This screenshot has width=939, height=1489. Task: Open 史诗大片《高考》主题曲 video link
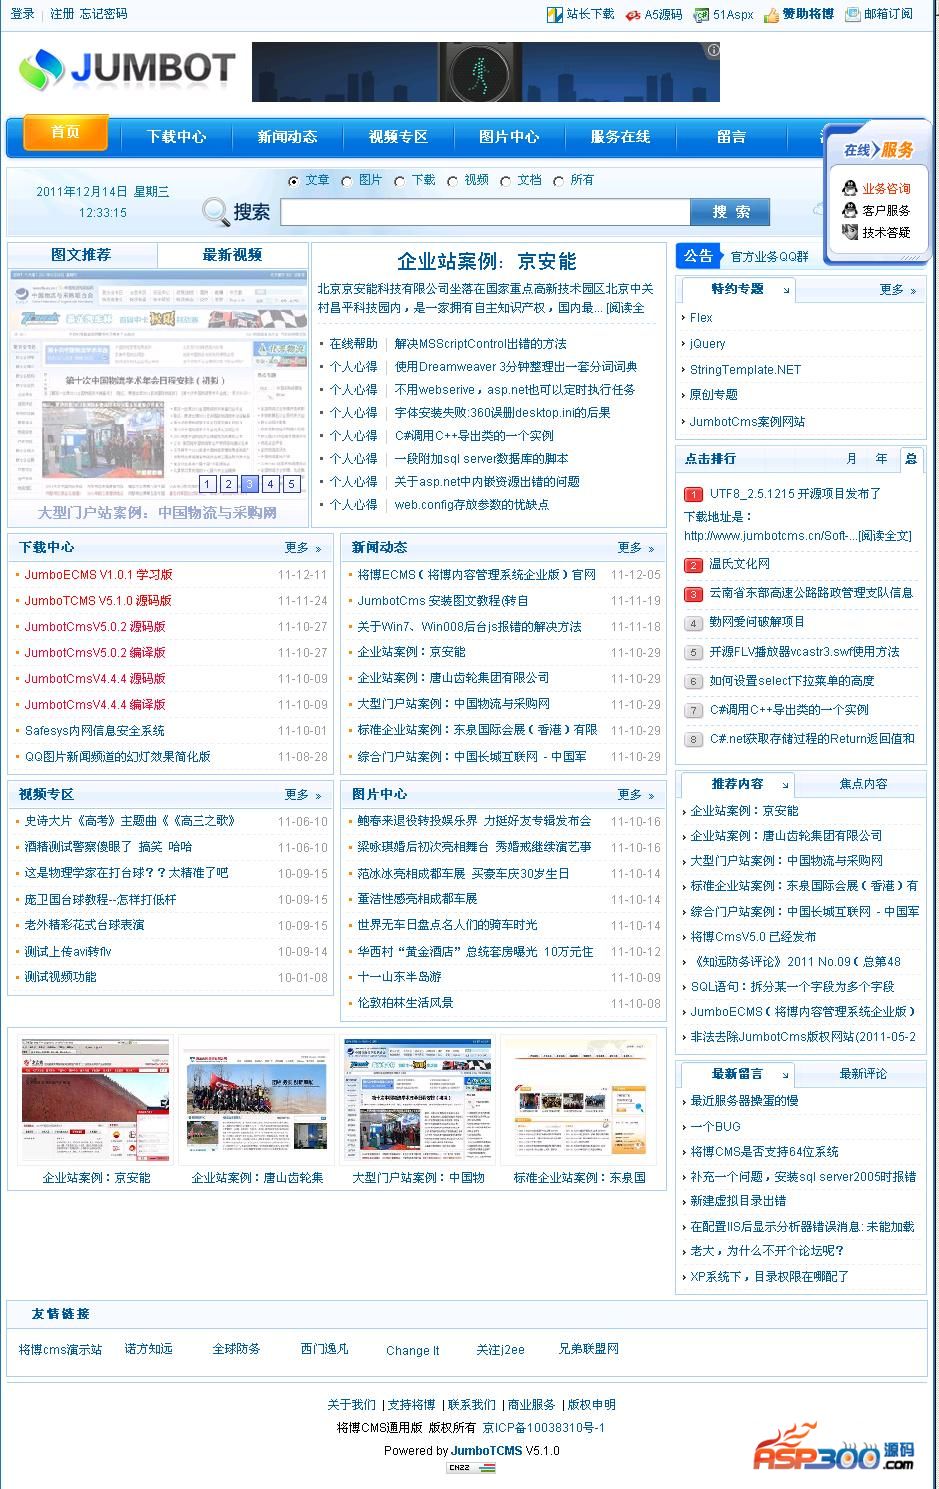(130, 821)
